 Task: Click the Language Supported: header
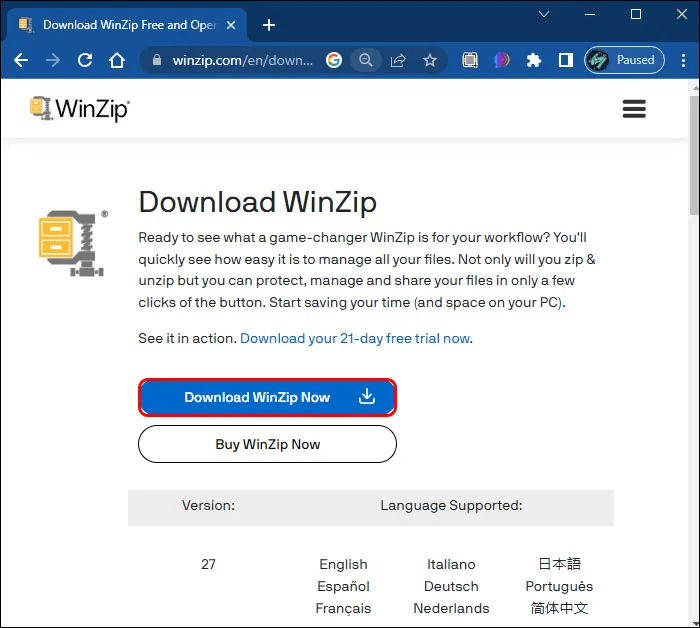tap(451, 505)
